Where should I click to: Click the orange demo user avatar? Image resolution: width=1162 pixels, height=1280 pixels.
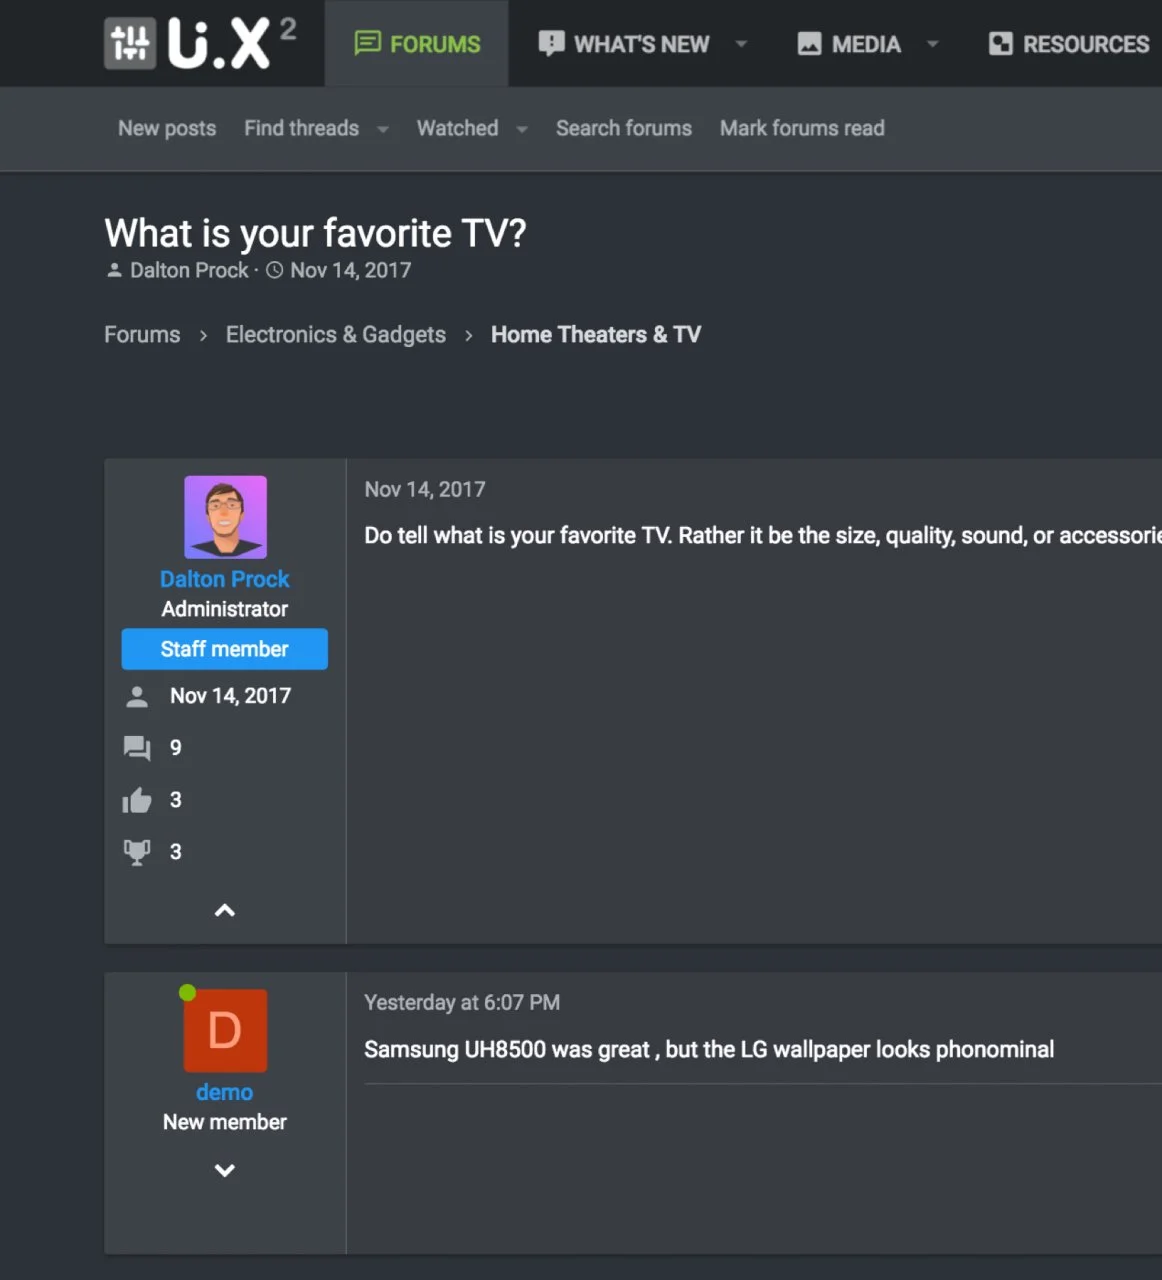(x=225, y=1030)
